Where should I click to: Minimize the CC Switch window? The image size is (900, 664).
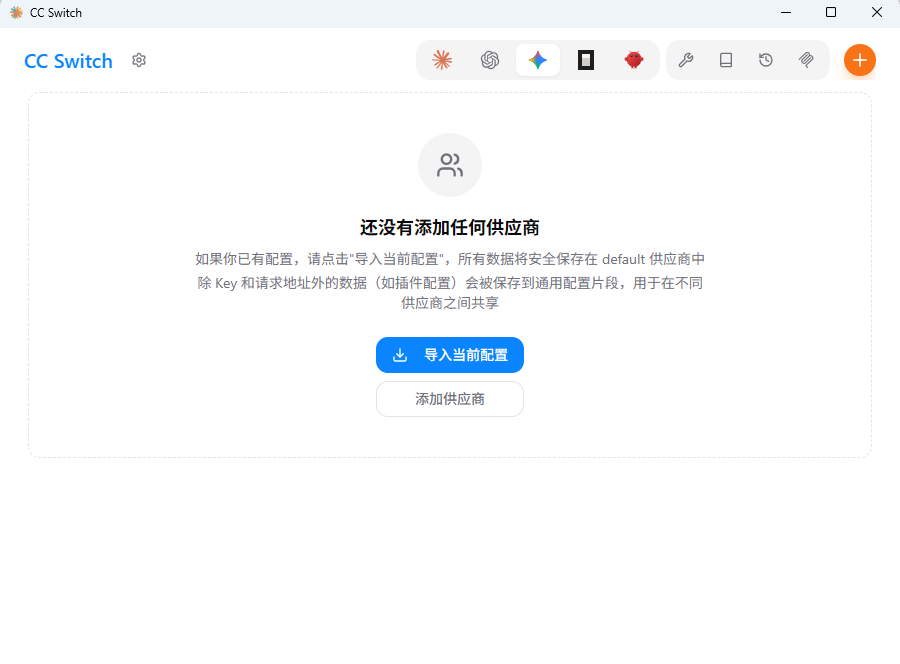pos(786,13)
